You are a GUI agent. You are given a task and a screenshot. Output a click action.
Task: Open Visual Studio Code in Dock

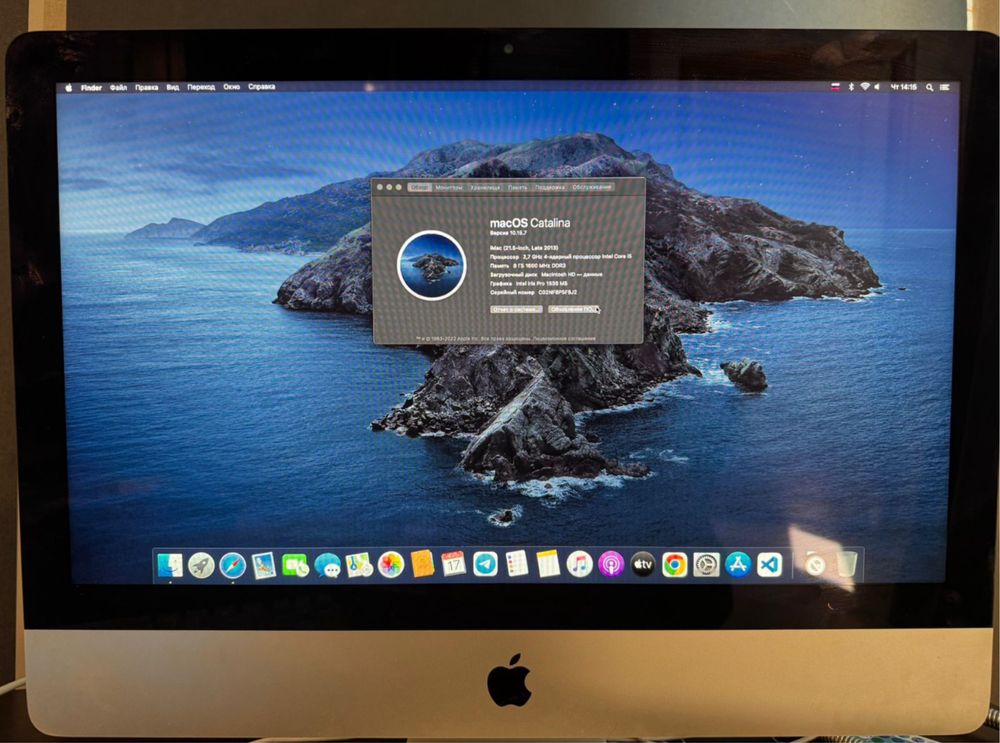(x=770, y=565)
